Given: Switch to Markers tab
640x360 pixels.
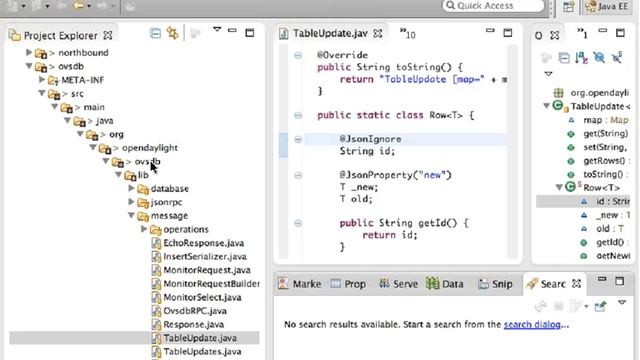Looking at the screenshot, I should tap(300, 284).
